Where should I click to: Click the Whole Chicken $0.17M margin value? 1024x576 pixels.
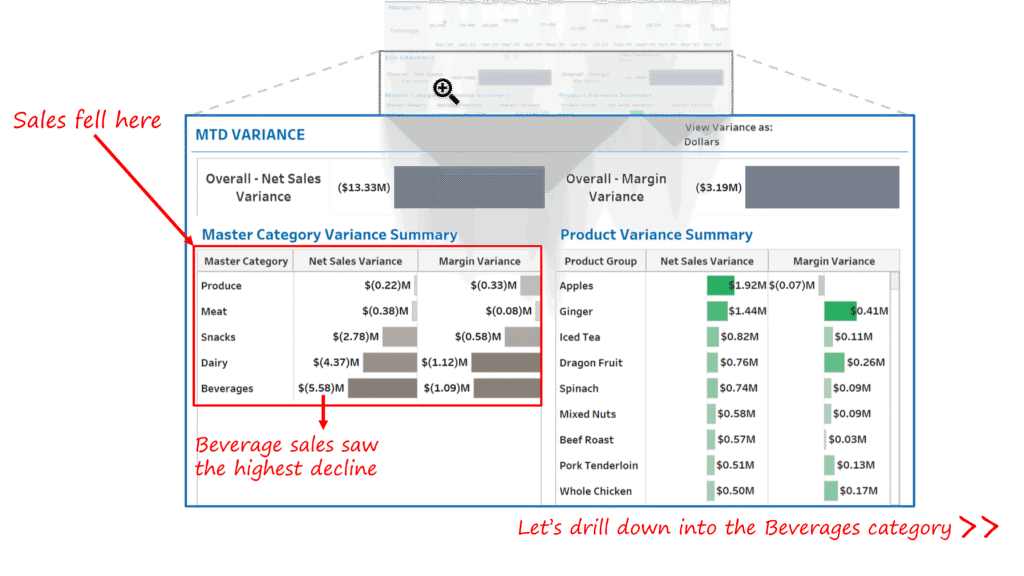pyautogui.click(x=858, y=490)
